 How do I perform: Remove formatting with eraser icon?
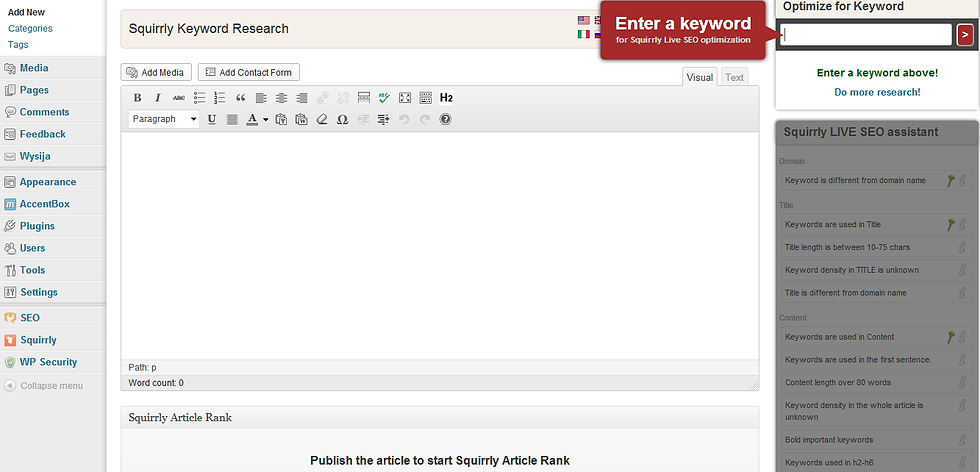[x=322, y=119]
